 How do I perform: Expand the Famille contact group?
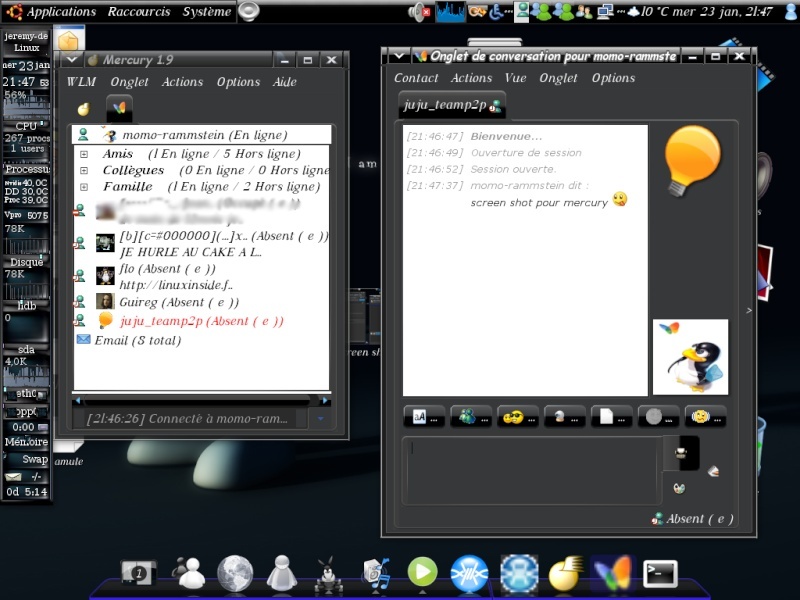[x=84, y=187]
